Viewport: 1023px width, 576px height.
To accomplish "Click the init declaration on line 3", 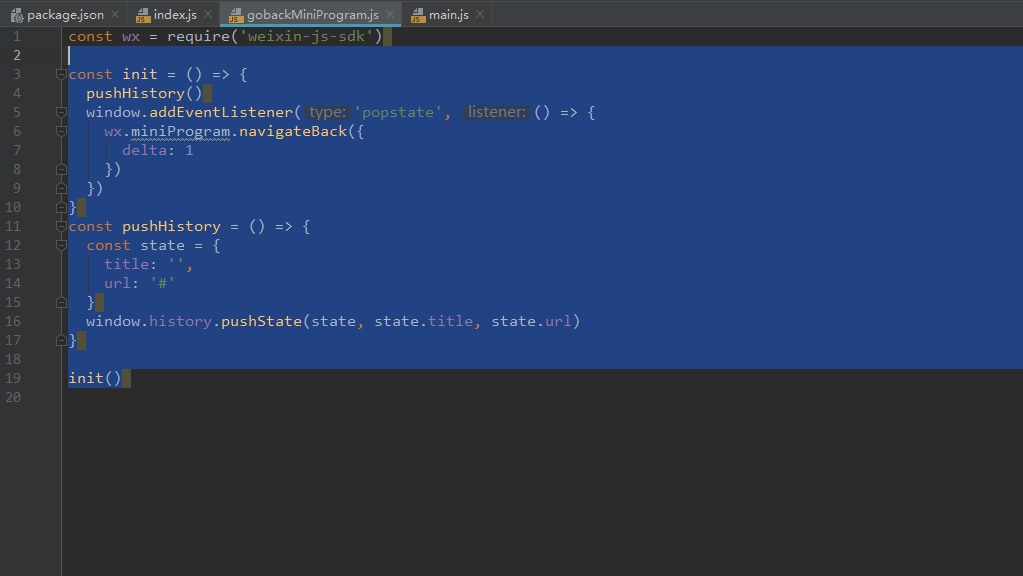I will click(140, 74).
